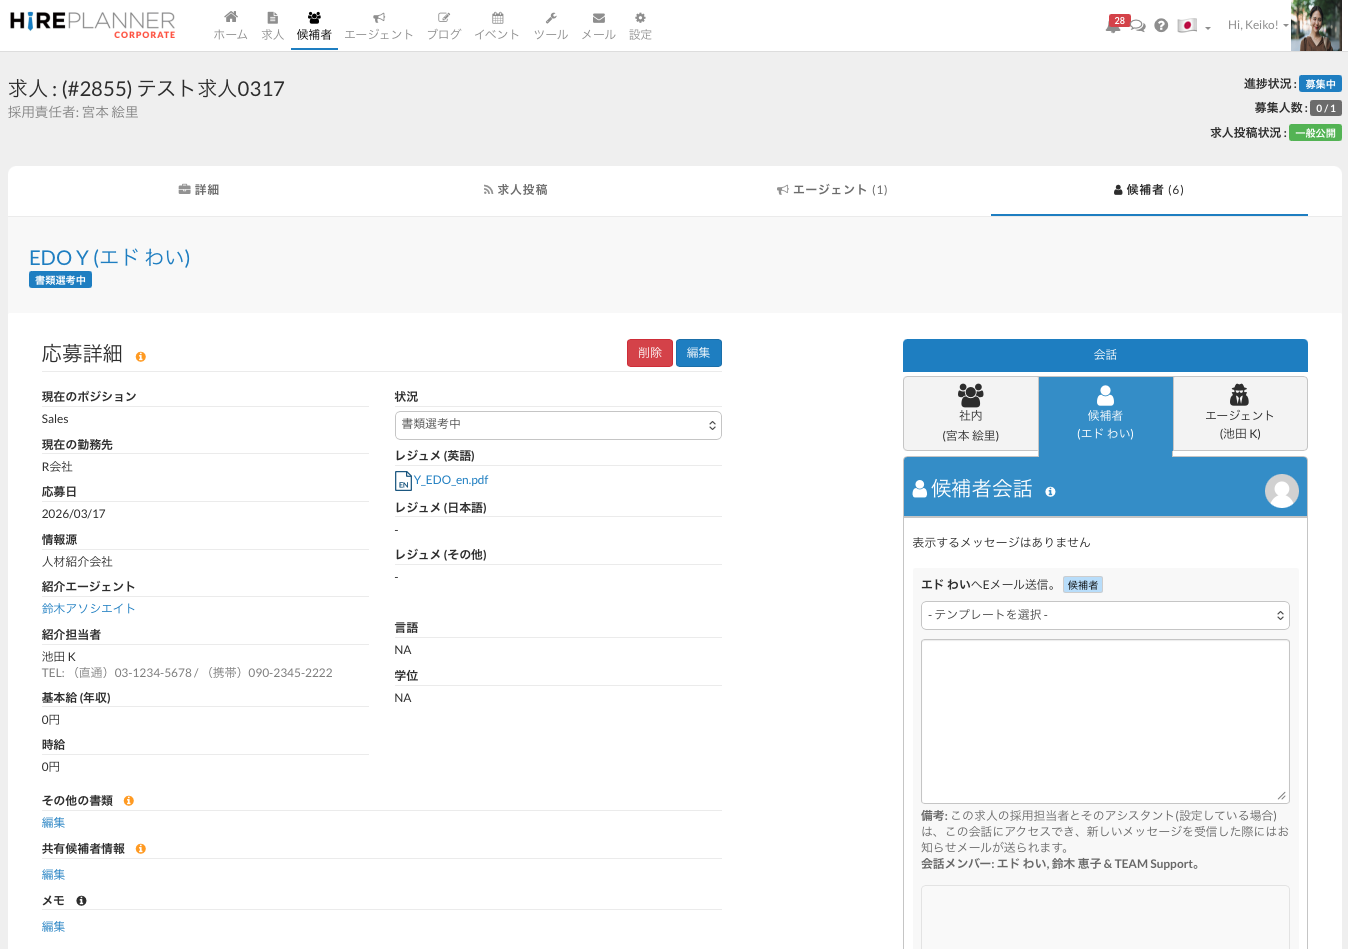Viewport: 1348px width, 949px height.
Task: Open the テンプレートを選択 dropdown
Action: 1105,615
